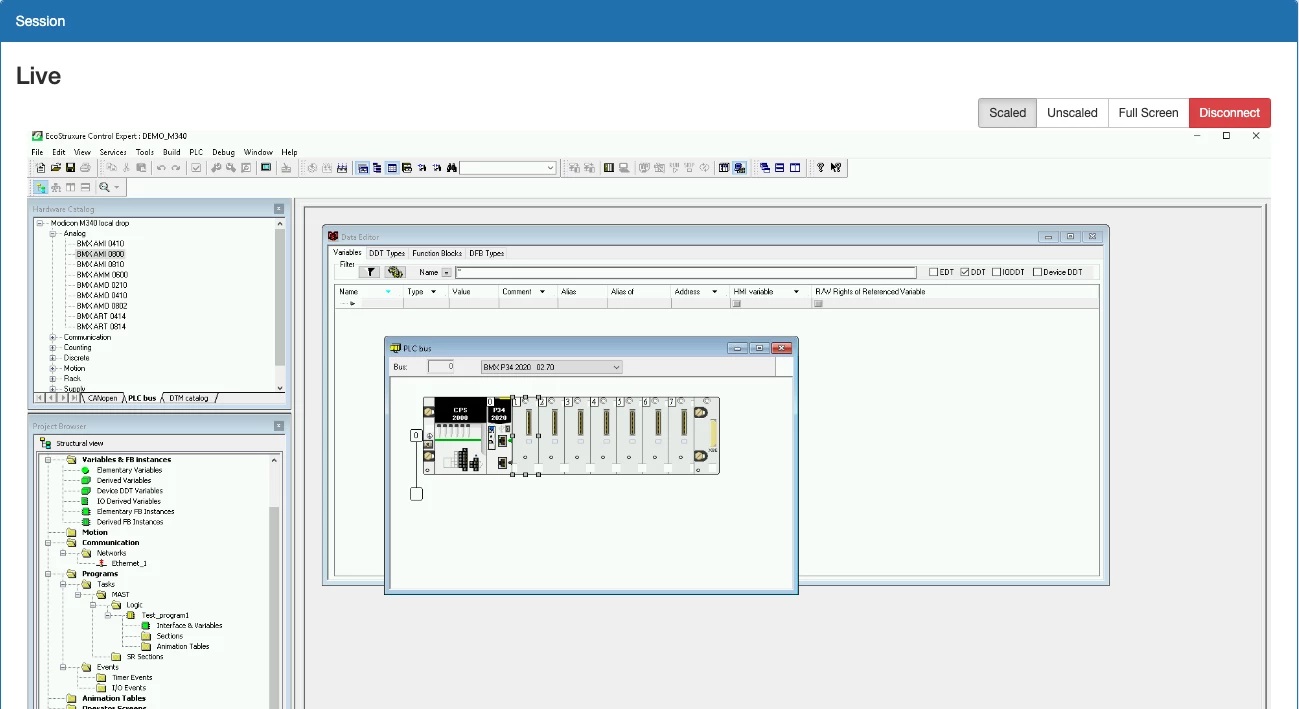Click the Hardware Catalog vertical scrollbar

pos(280,305)
